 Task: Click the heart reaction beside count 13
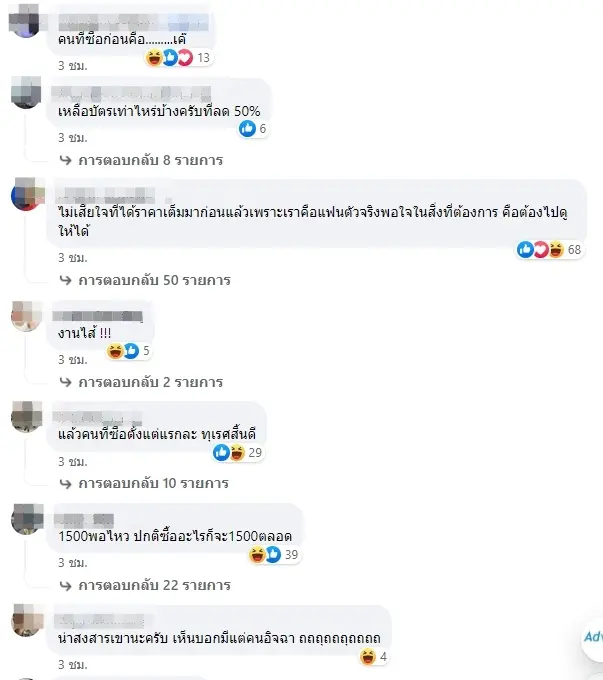pos(185,57)
